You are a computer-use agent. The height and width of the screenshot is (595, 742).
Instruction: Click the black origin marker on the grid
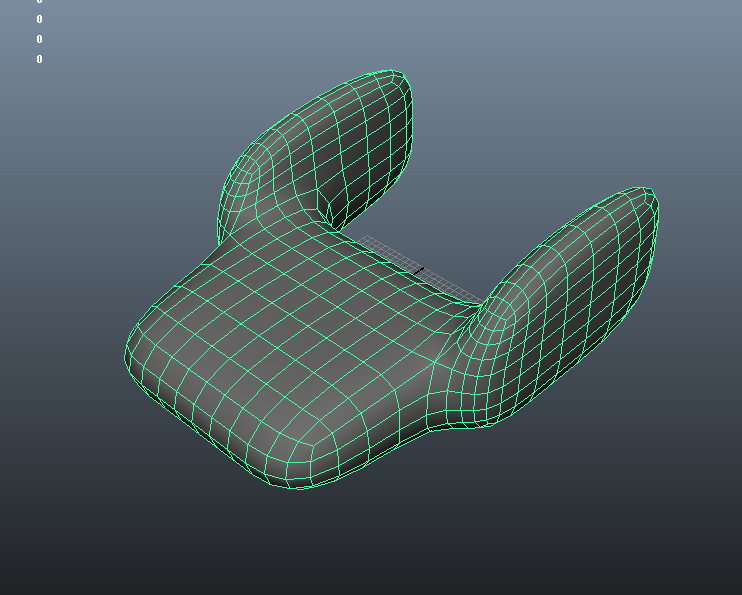point(419,269)
